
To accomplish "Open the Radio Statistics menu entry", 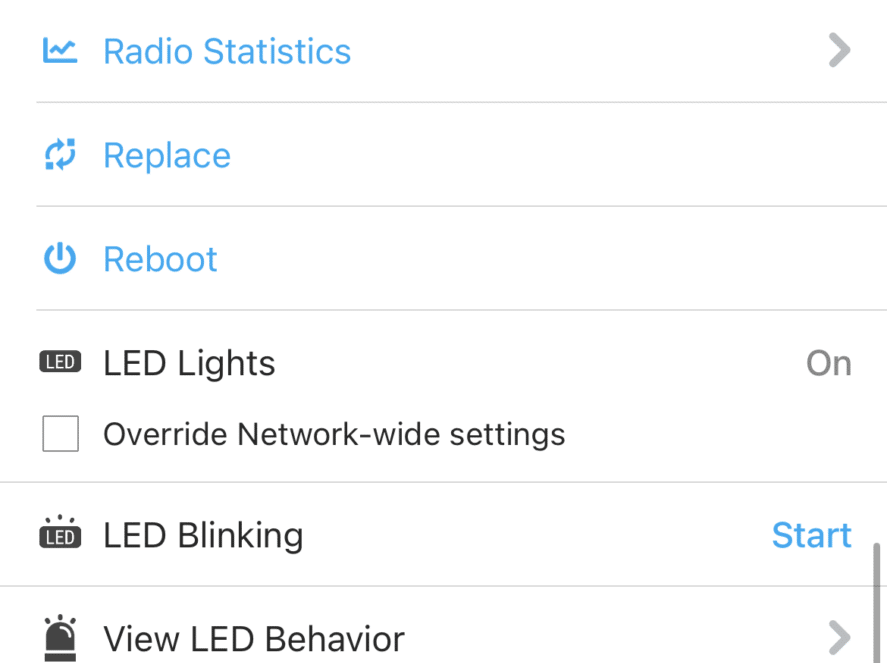I will [x=444, y=51].
